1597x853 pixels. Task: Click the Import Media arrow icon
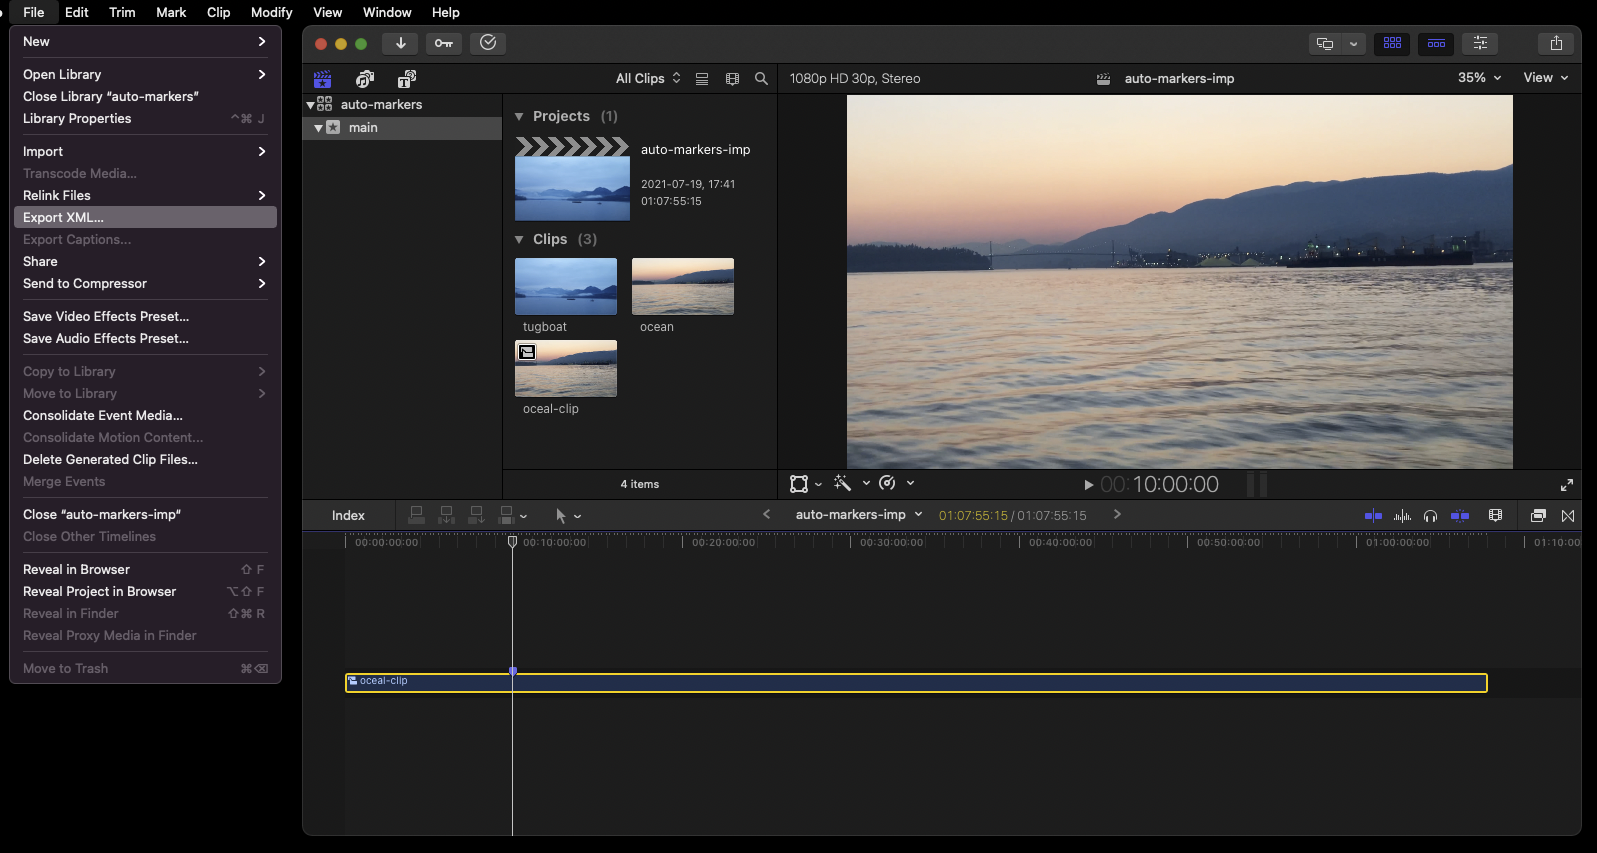400,43
